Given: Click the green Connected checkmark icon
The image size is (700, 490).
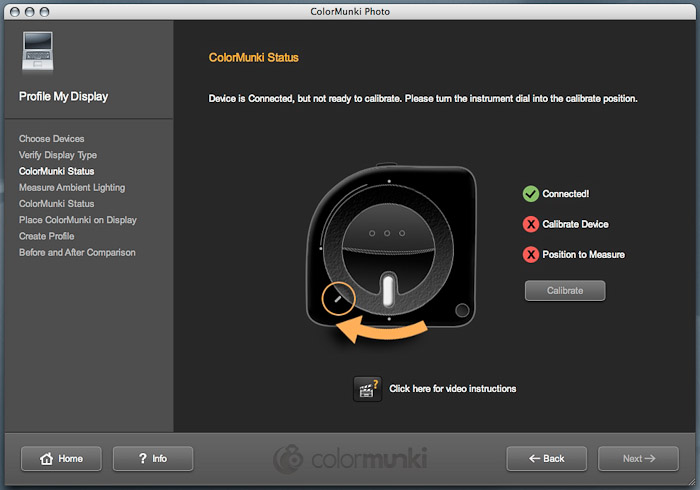Looking at the screenshot, I should pyautogui.click(x=530, y=194).
